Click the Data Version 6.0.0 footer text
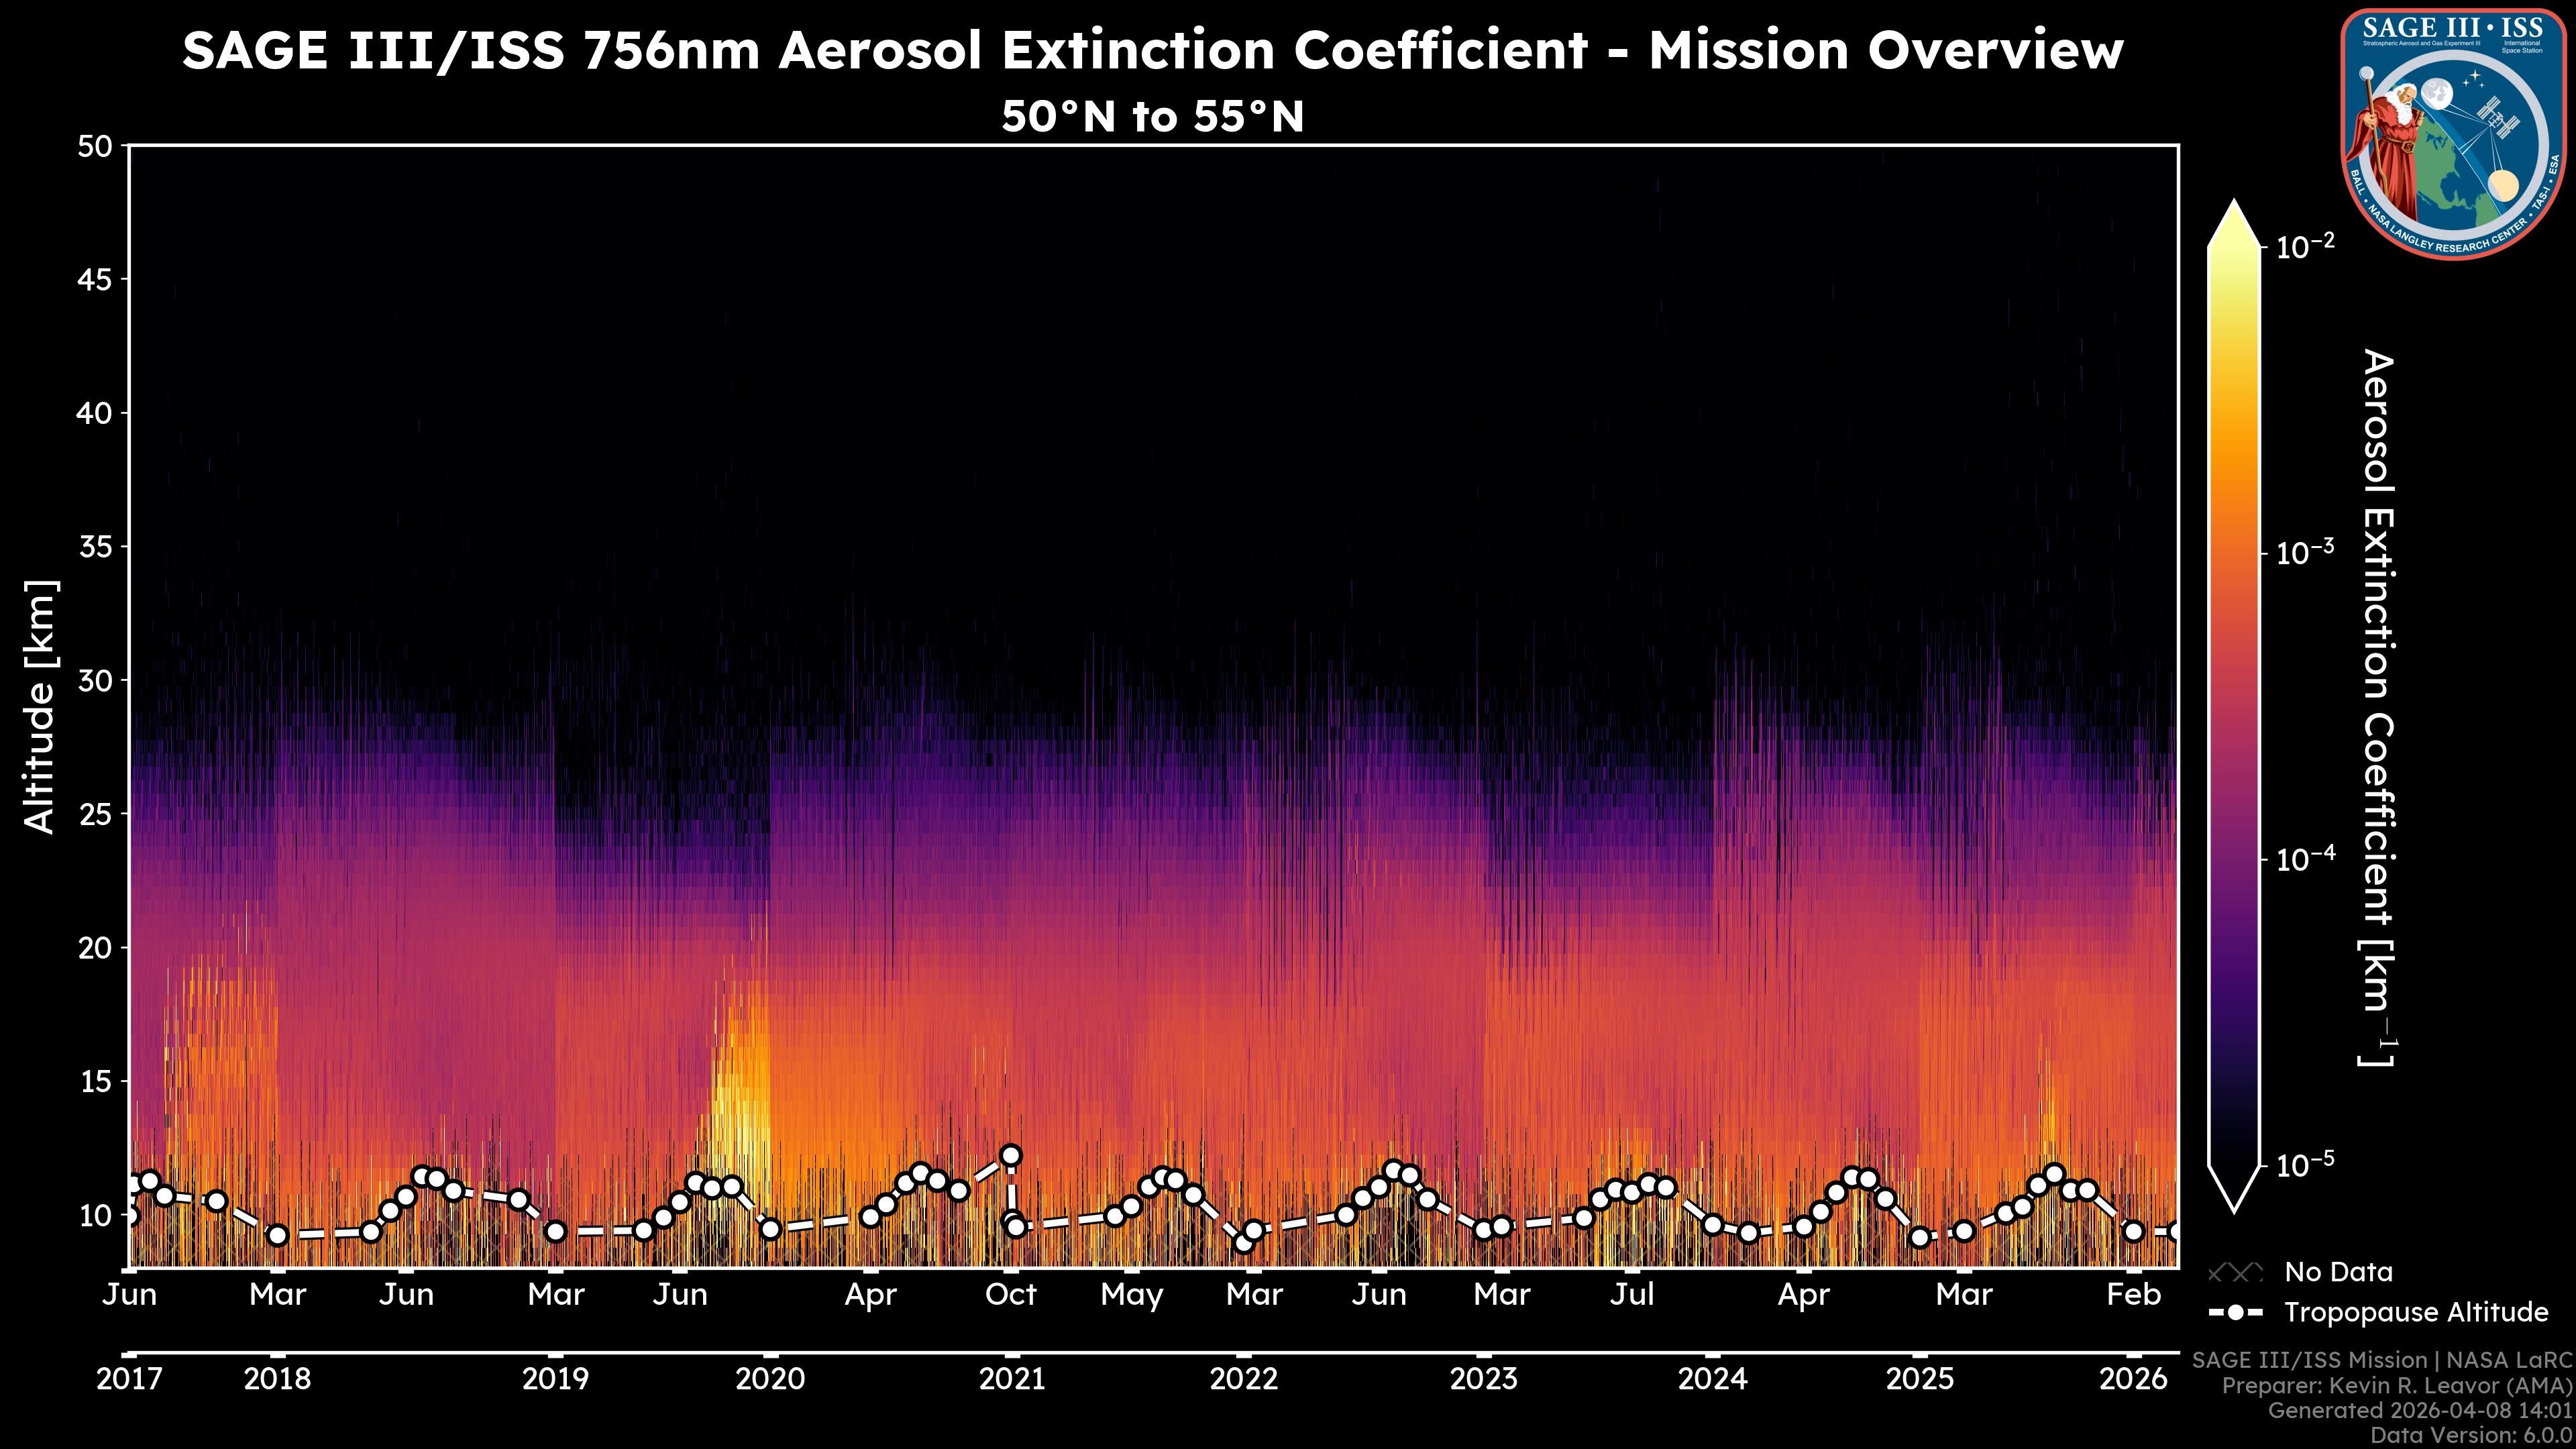Screen dimensions: 2576x1449 click(2472, 1435)
